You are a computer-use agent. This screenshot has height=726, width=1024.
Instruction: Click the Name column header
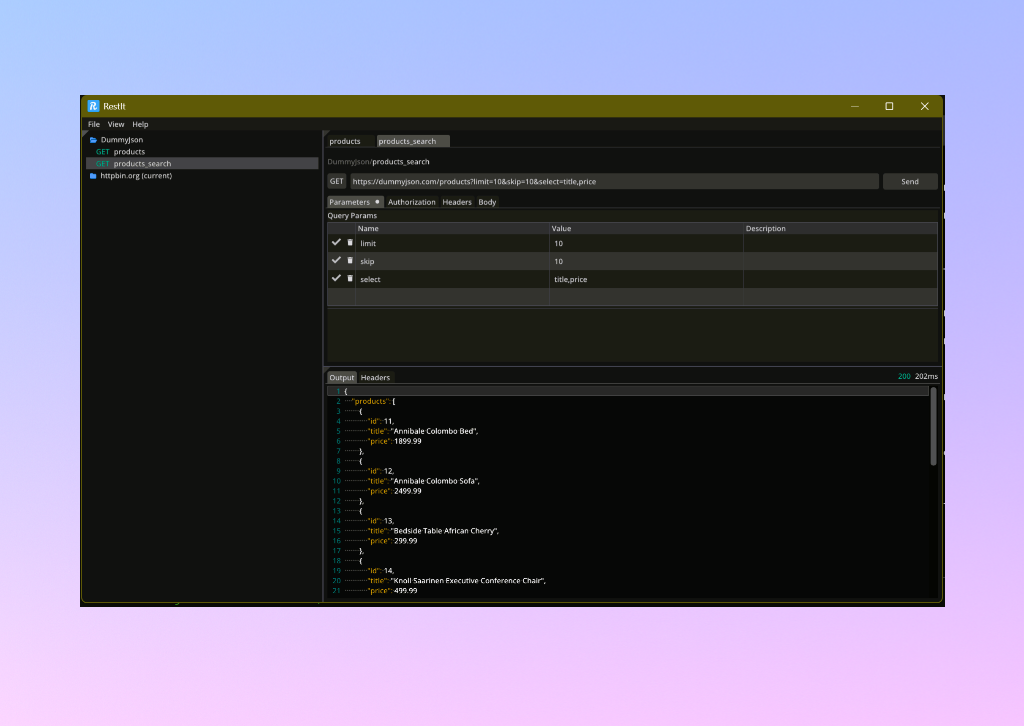(x=452, y=229)
